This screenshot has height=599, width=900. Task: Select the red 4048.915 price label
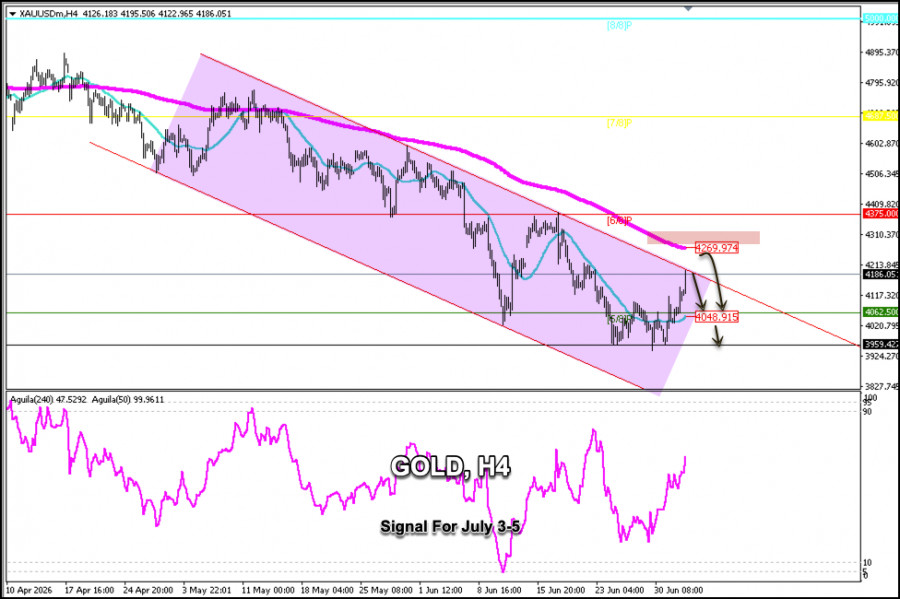click(717, 317)
